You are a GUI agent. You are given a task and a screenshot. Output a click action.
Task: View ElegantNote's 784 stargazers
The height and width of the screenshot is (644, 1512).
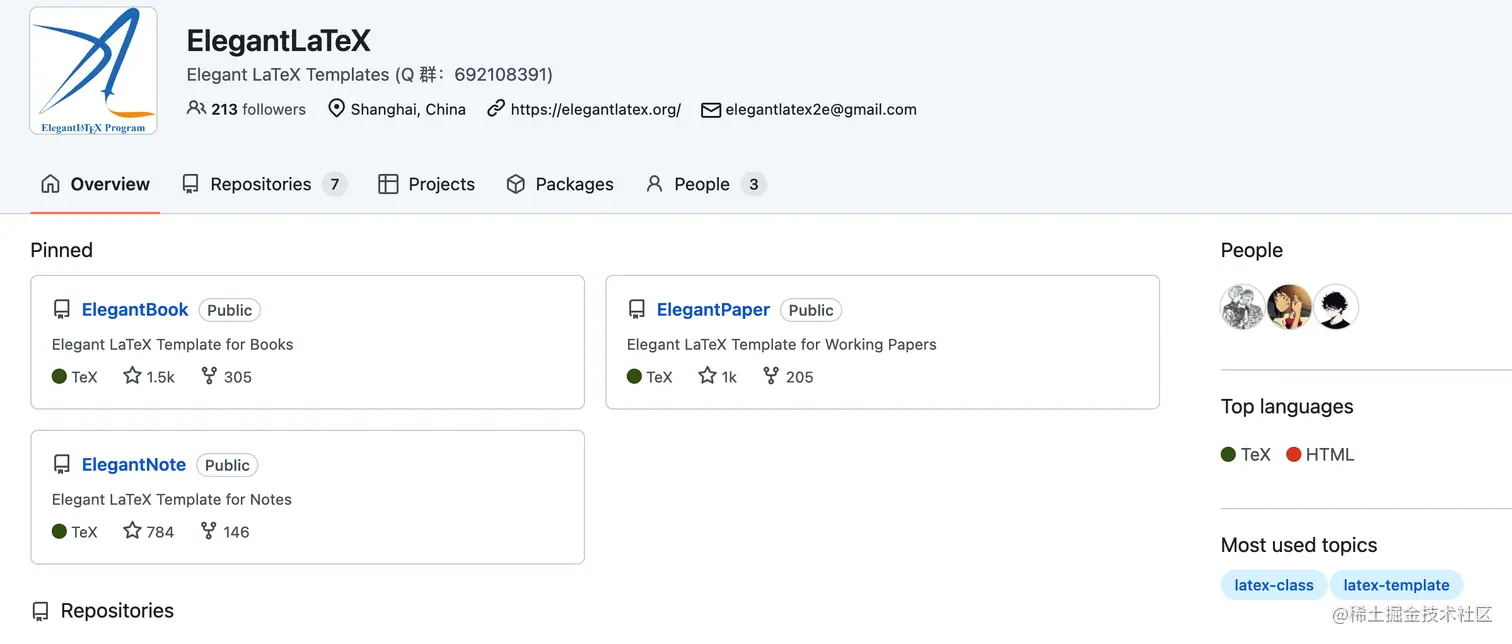pyautogui.click(x=149, y=532)
